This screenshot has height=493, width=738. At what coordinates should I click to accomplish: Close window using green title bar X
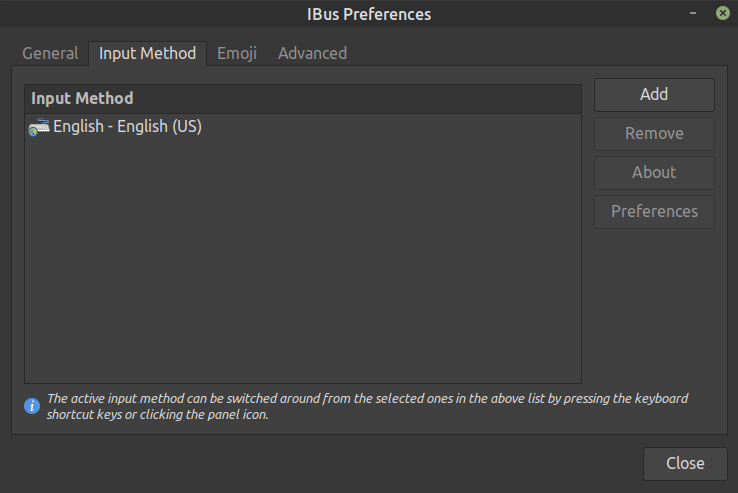coord(721,14)
